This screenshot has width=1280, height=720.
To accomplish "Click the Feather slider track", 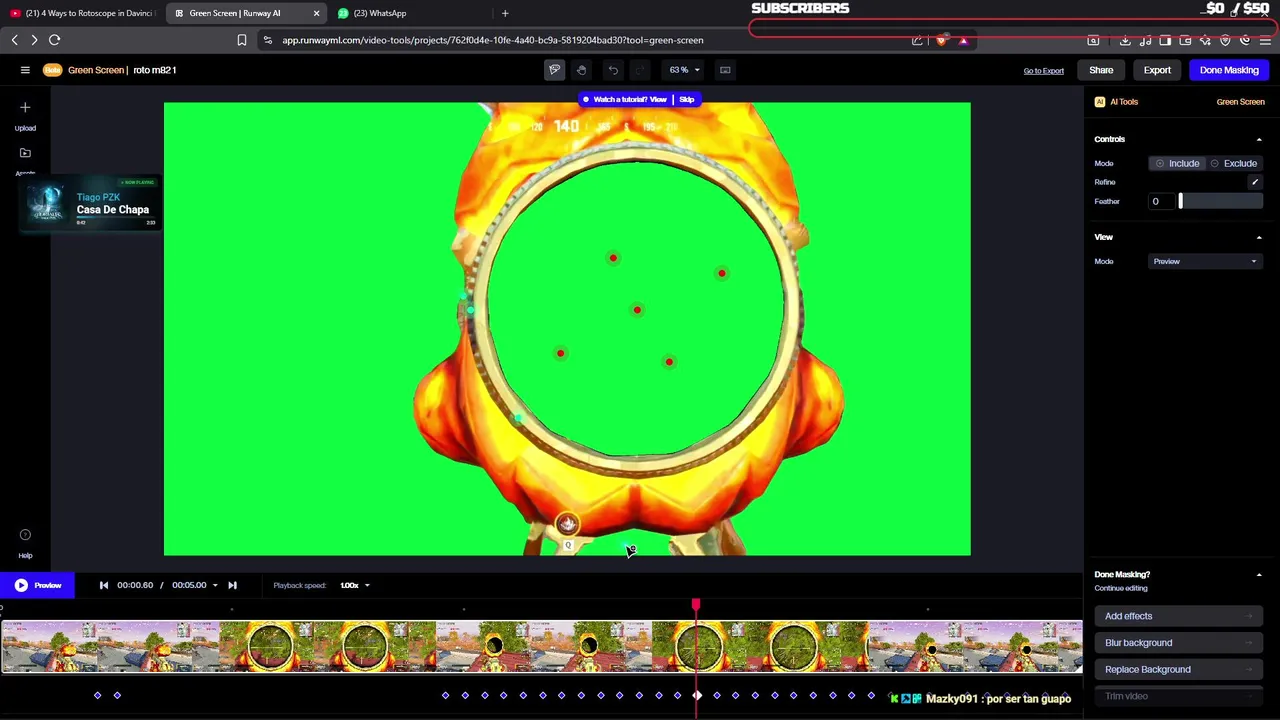I will pos(1220,202).
